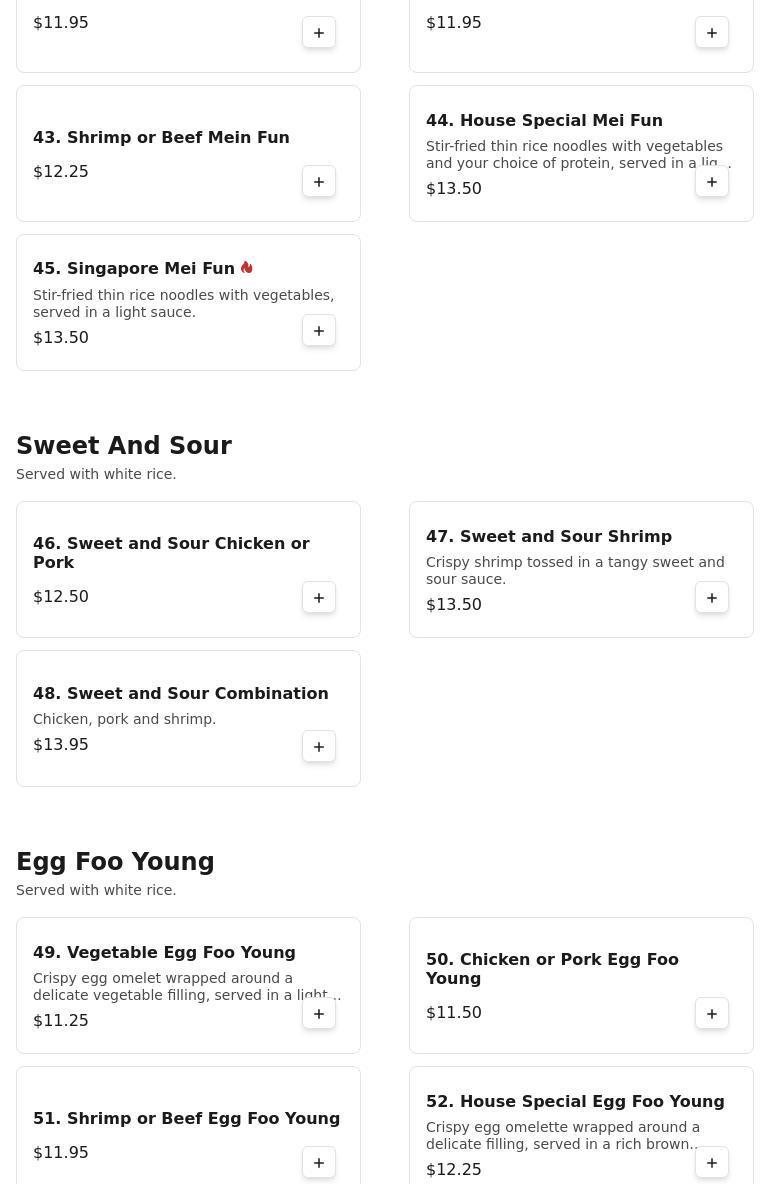Viewport: 770px width, 1184px height.
Task: Add Singapore Mei Fun with plus button
Action: [319, 331]
